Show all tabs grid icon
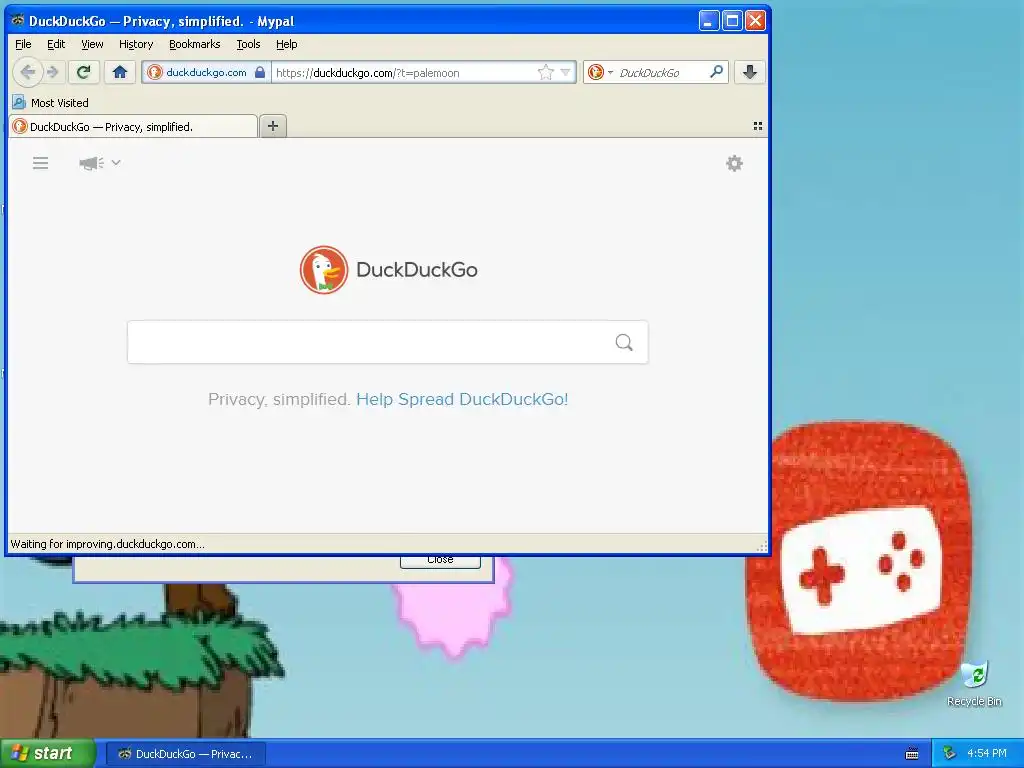Image resolution: width=1024 pixels, height=768 pixels. point(758,126)
